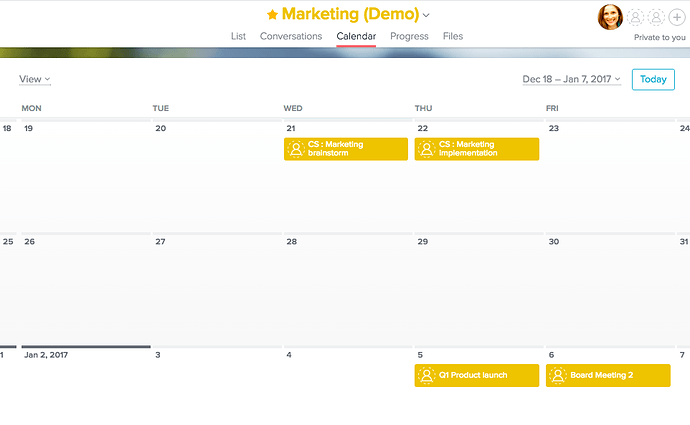Click assignee icon on Board Meeting 2 task
The height and width of the screenshot is (425, 690).
click(558, 375)
